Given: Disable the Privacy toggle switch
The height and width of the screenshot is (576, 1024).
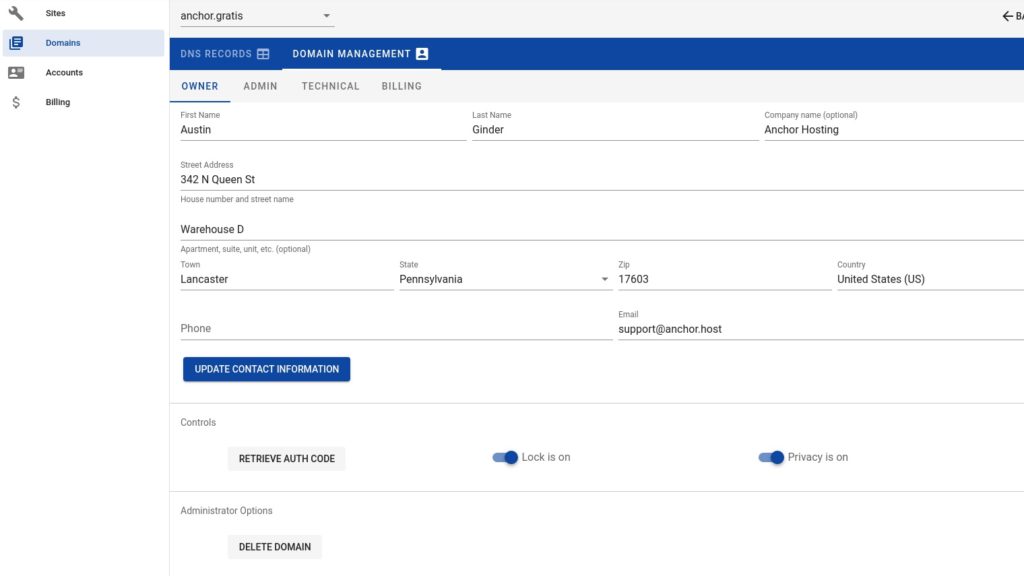Looking at the screenshot, I should [771, 457].
